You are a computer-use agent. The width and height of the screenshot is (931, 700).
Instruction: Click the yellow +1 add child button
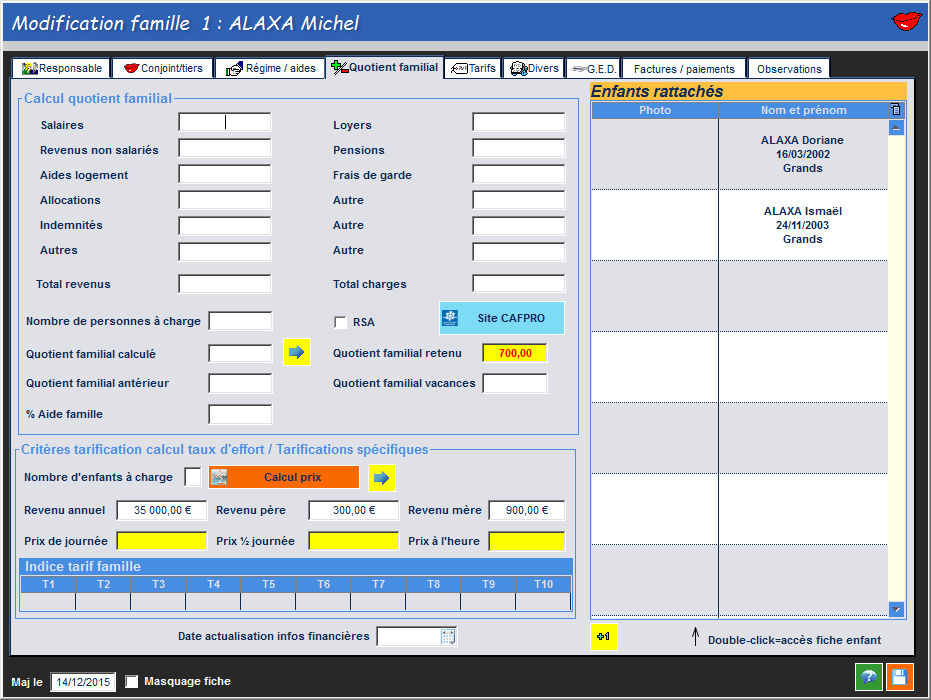coord(603,637)
